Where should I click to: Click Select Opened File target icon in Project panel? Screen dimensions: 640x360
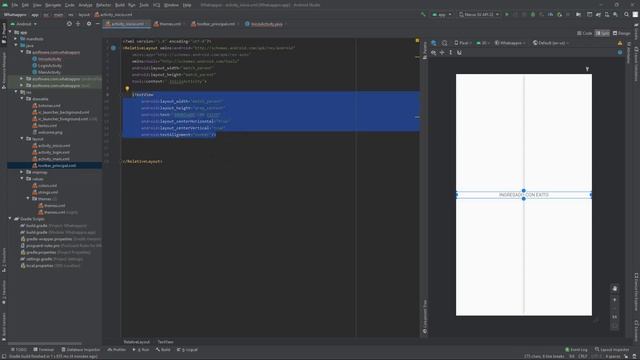point(69,24)
